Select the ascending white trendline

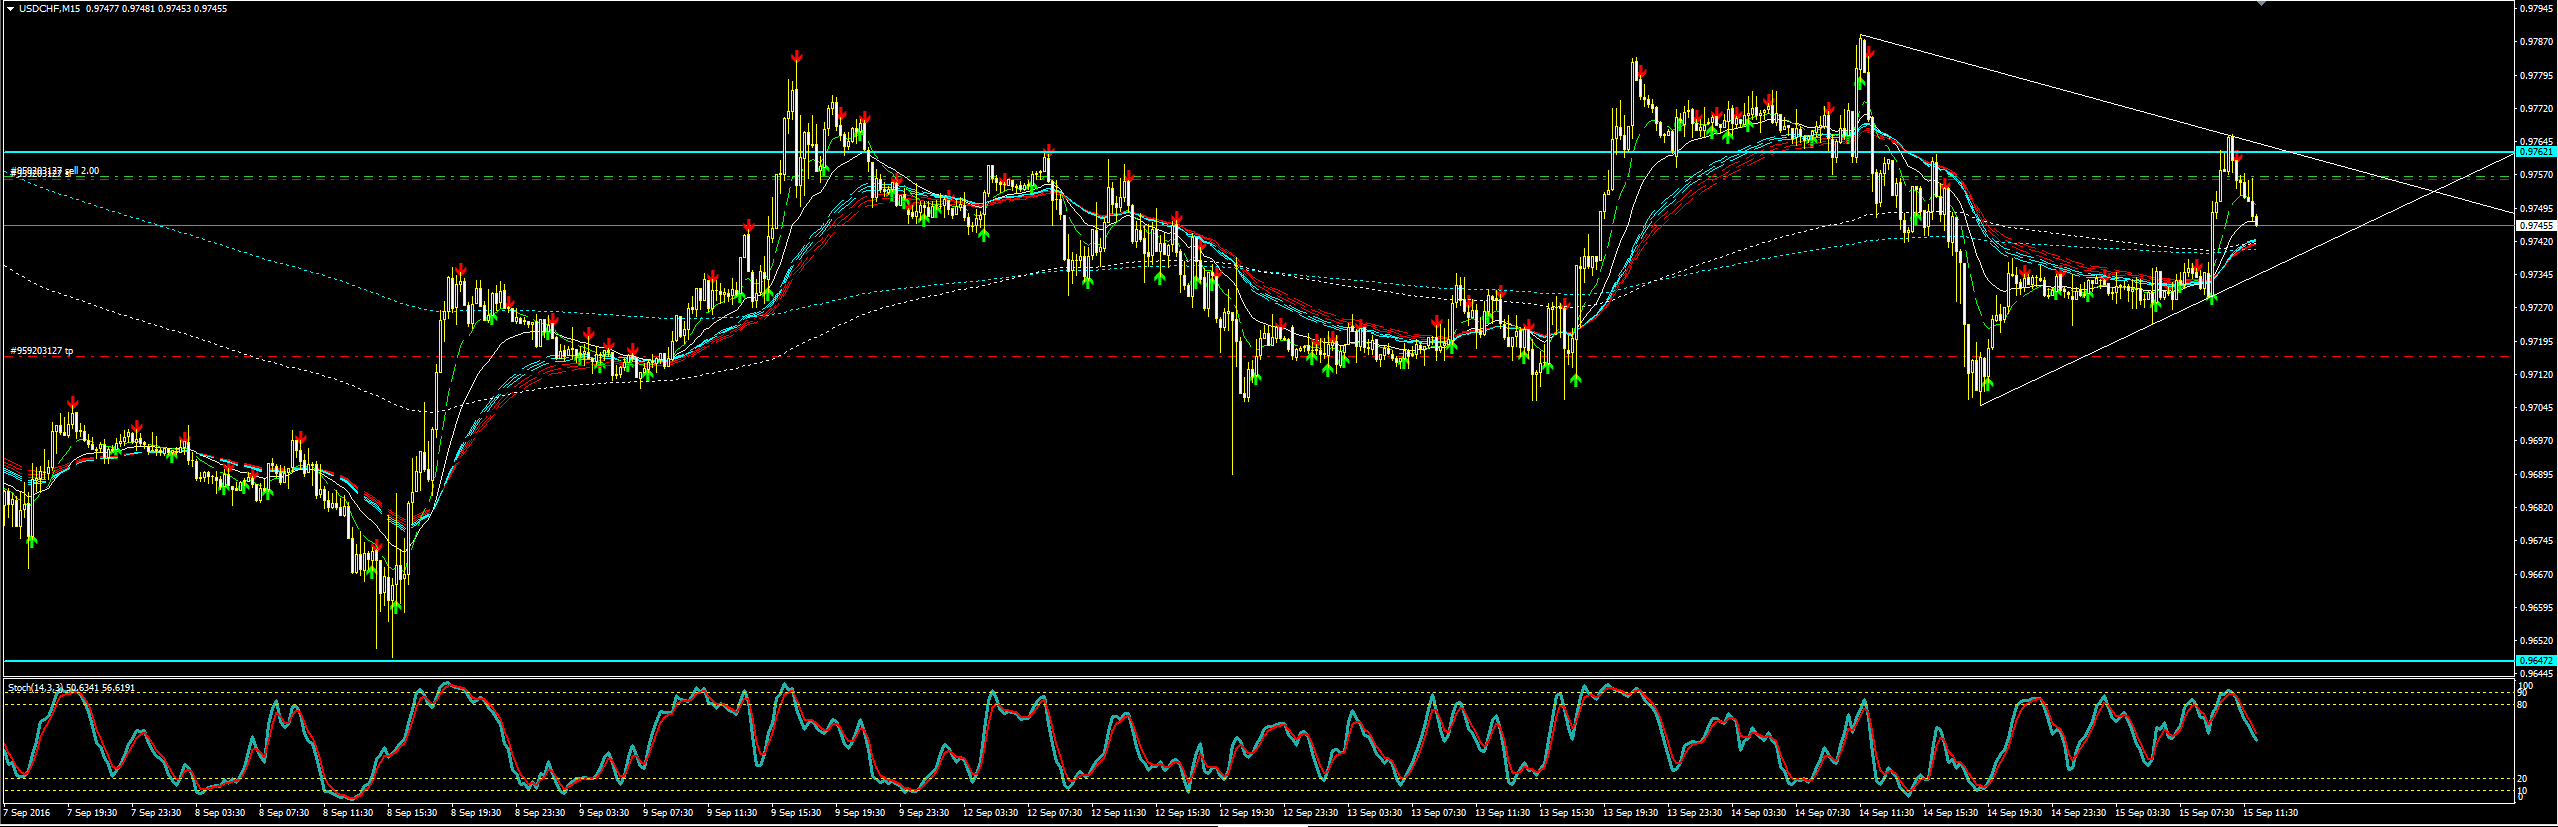click(x=2247, y=279)
